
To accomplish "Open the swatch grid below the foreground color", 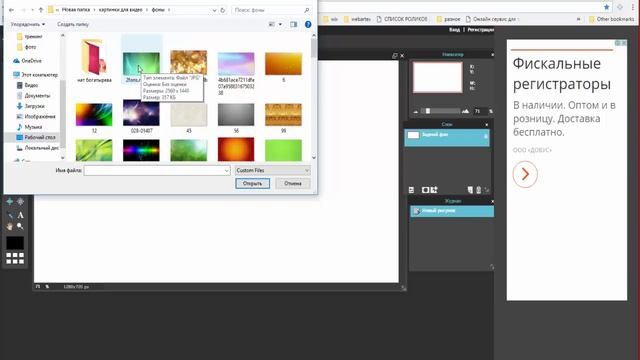I will point(15,258).
